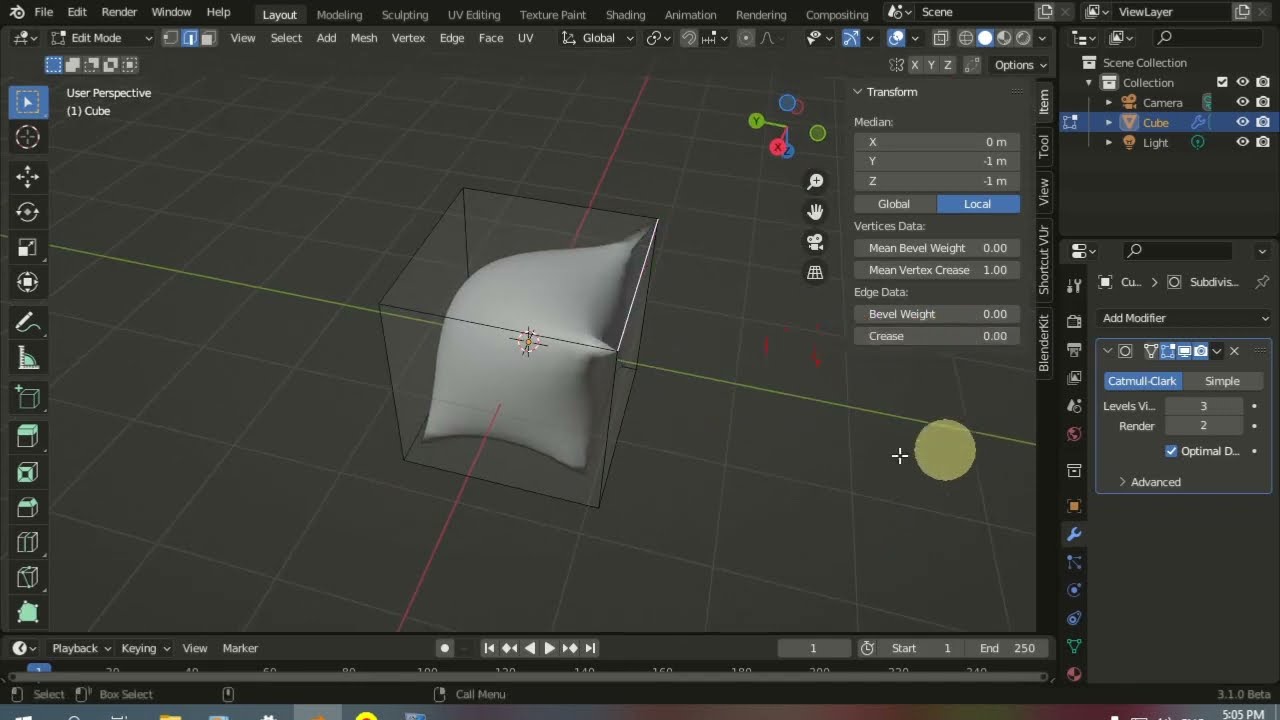Select the Cursor tool in the toolbar
The height and width of the screenshot is (720, 1280).
(28, 137)
